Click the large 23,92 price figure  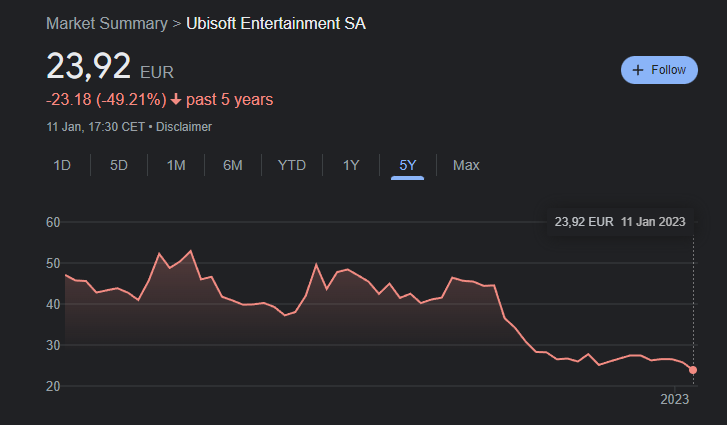coord(89,66)
